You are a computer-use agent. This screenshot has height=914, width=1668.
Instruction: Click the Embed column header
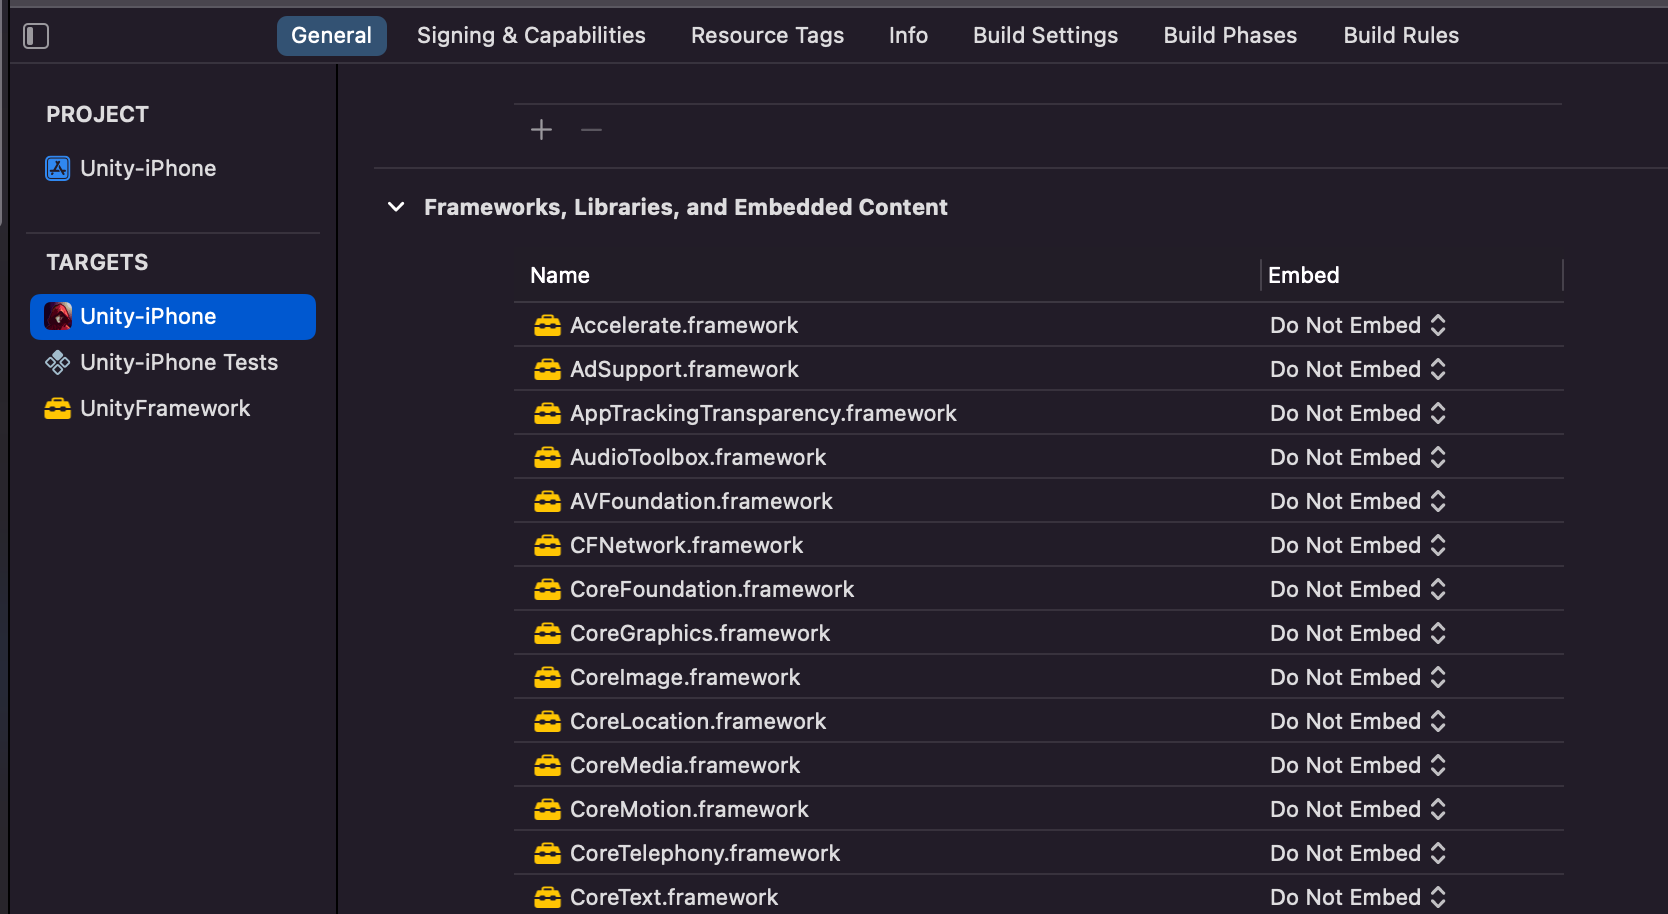click(x=1303, y=275)
